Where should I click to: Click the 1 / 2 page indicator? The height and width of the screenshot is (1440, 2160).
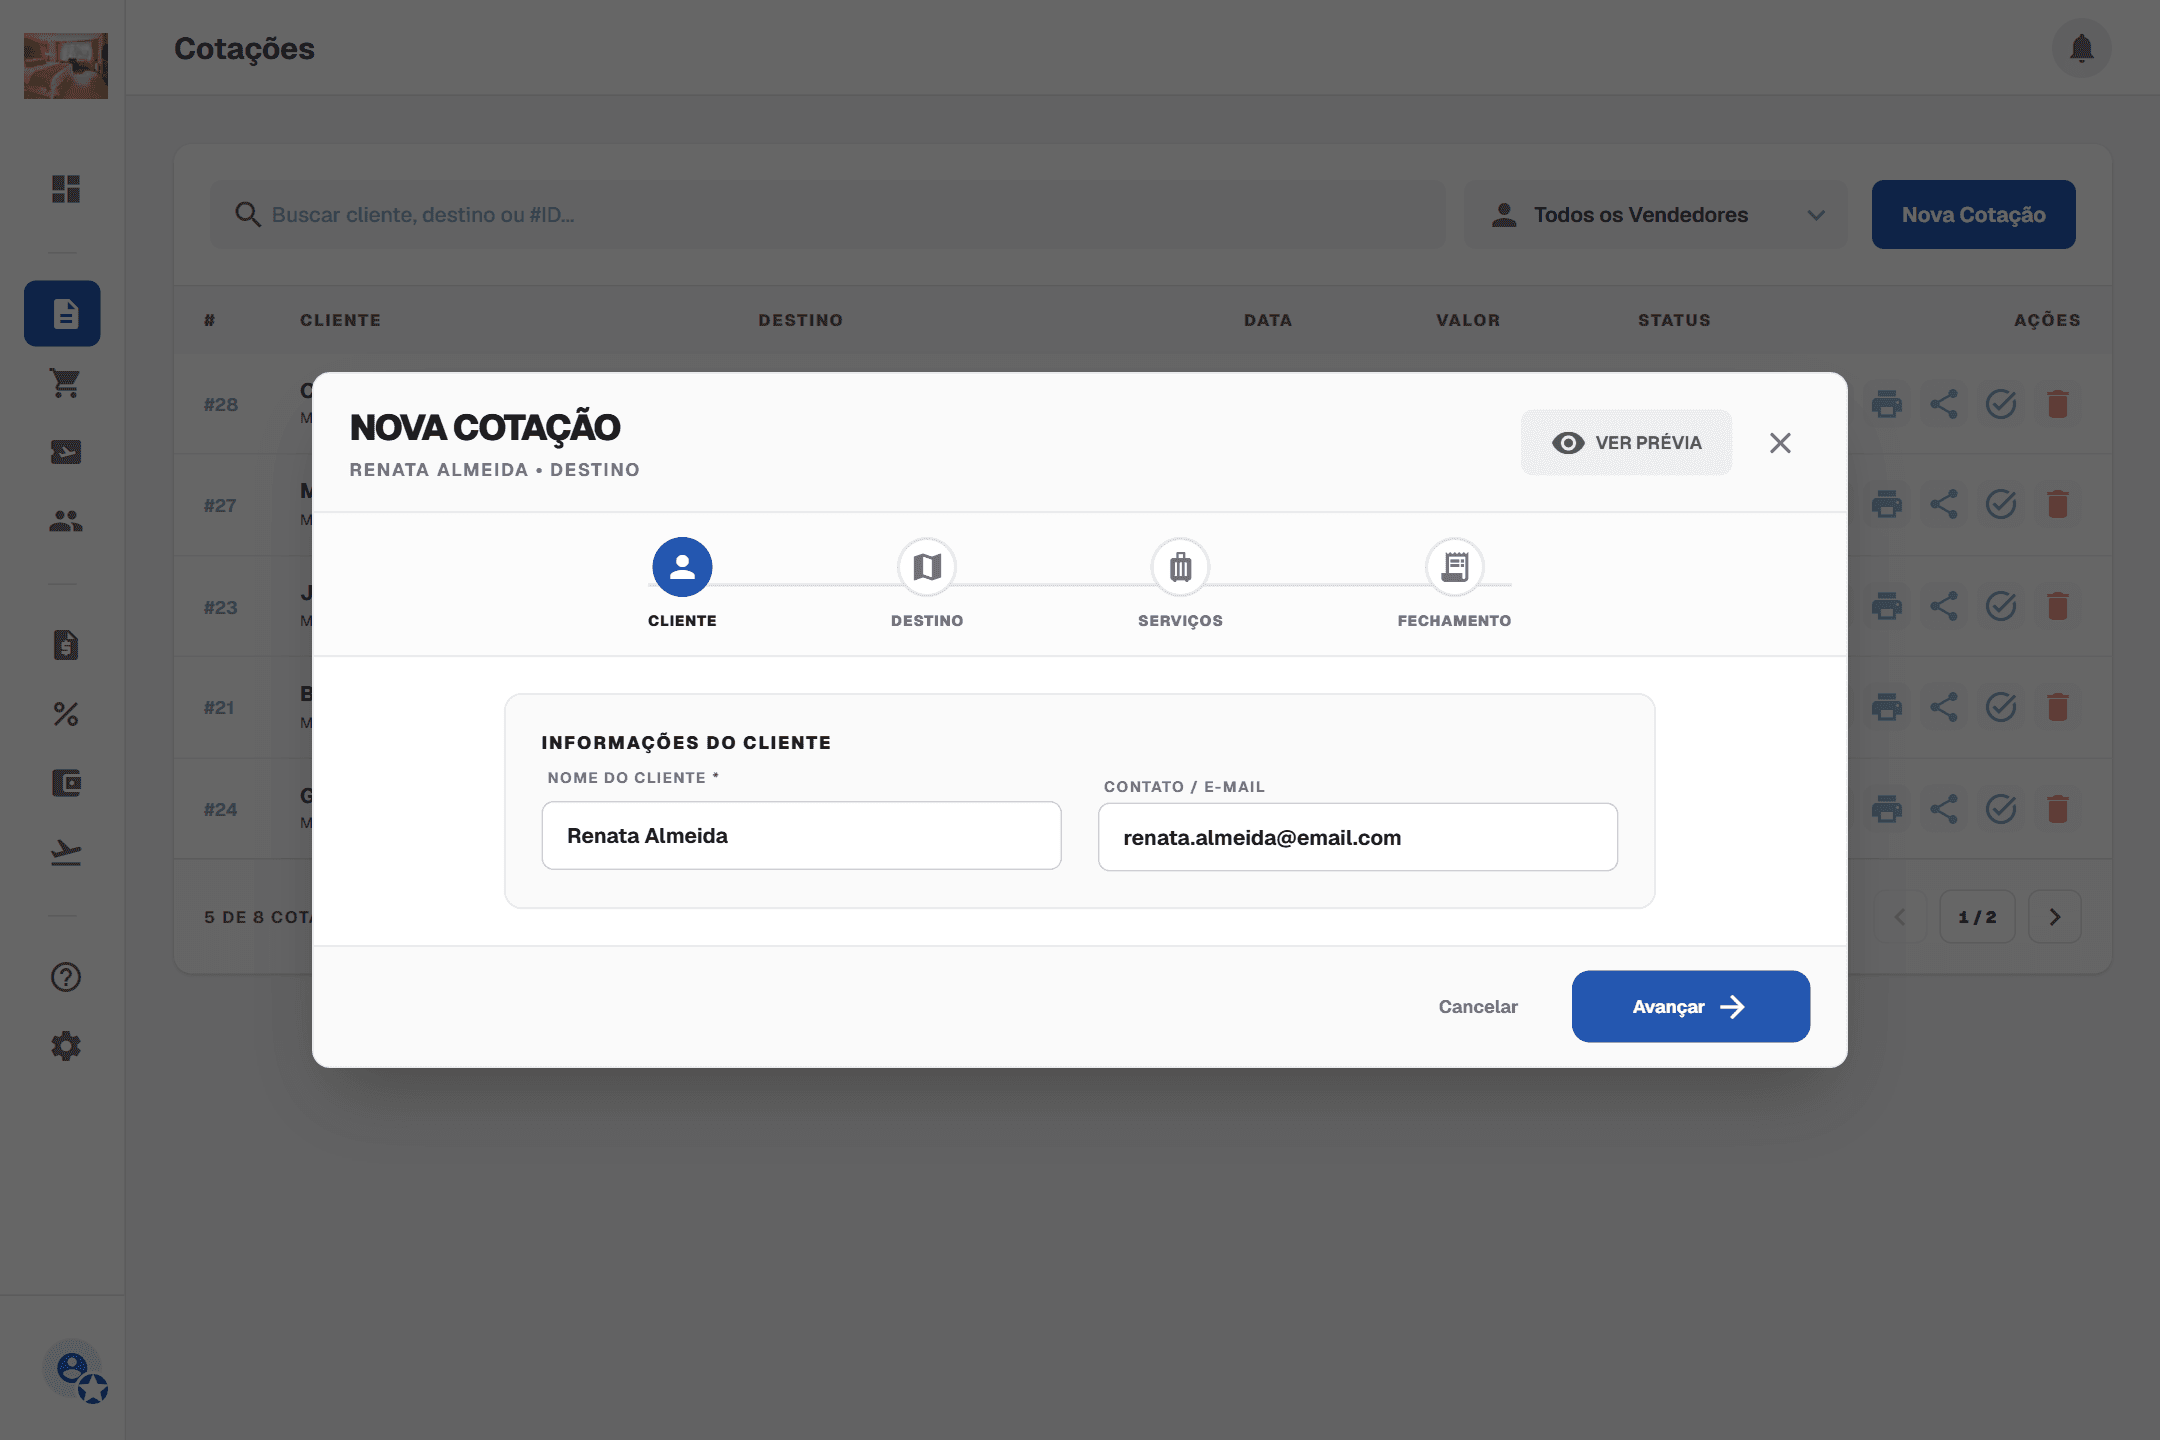point(1978,917)
